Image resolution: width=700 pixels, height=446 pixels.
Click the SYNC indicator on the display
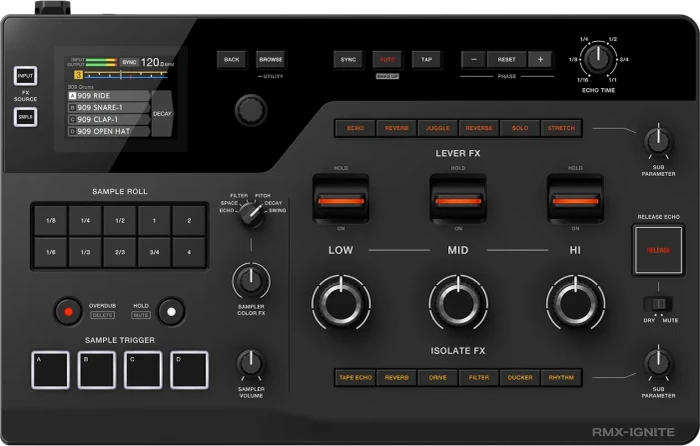click(129, 62)
